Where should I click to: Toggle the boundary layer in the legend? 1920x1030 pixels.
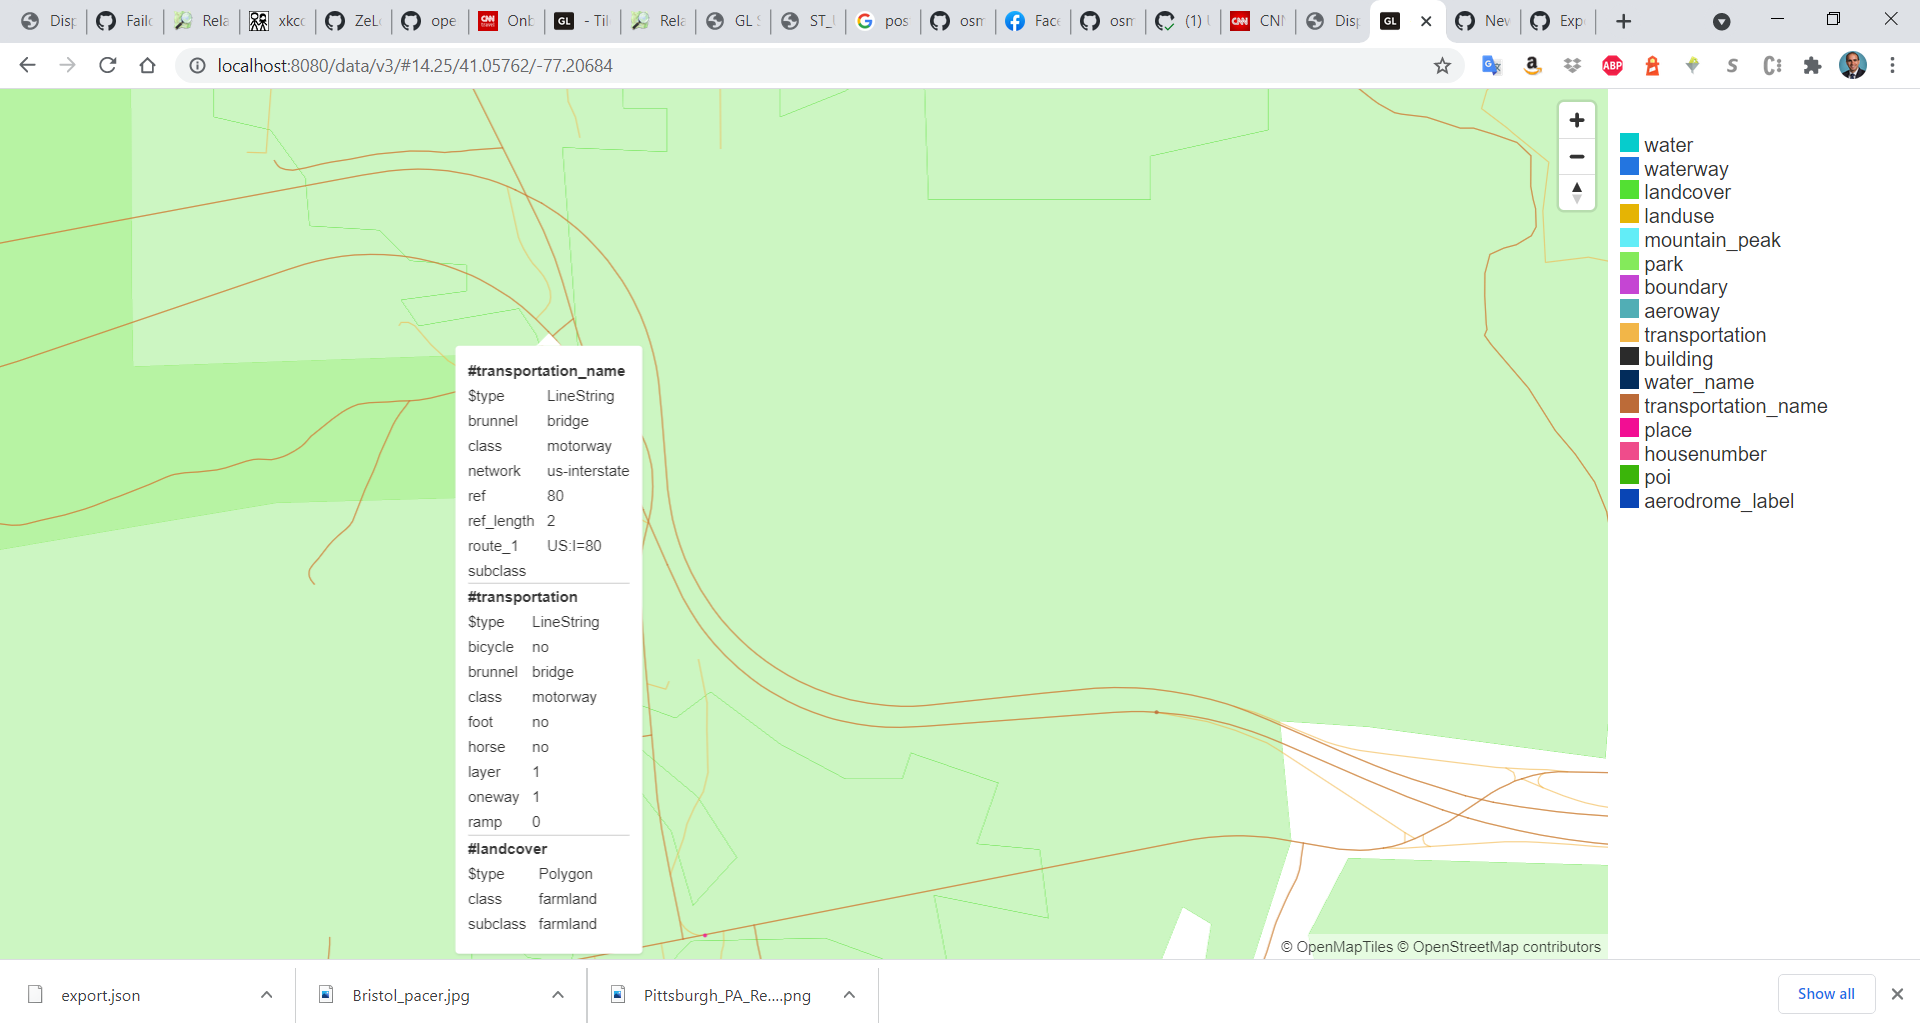1685,287
